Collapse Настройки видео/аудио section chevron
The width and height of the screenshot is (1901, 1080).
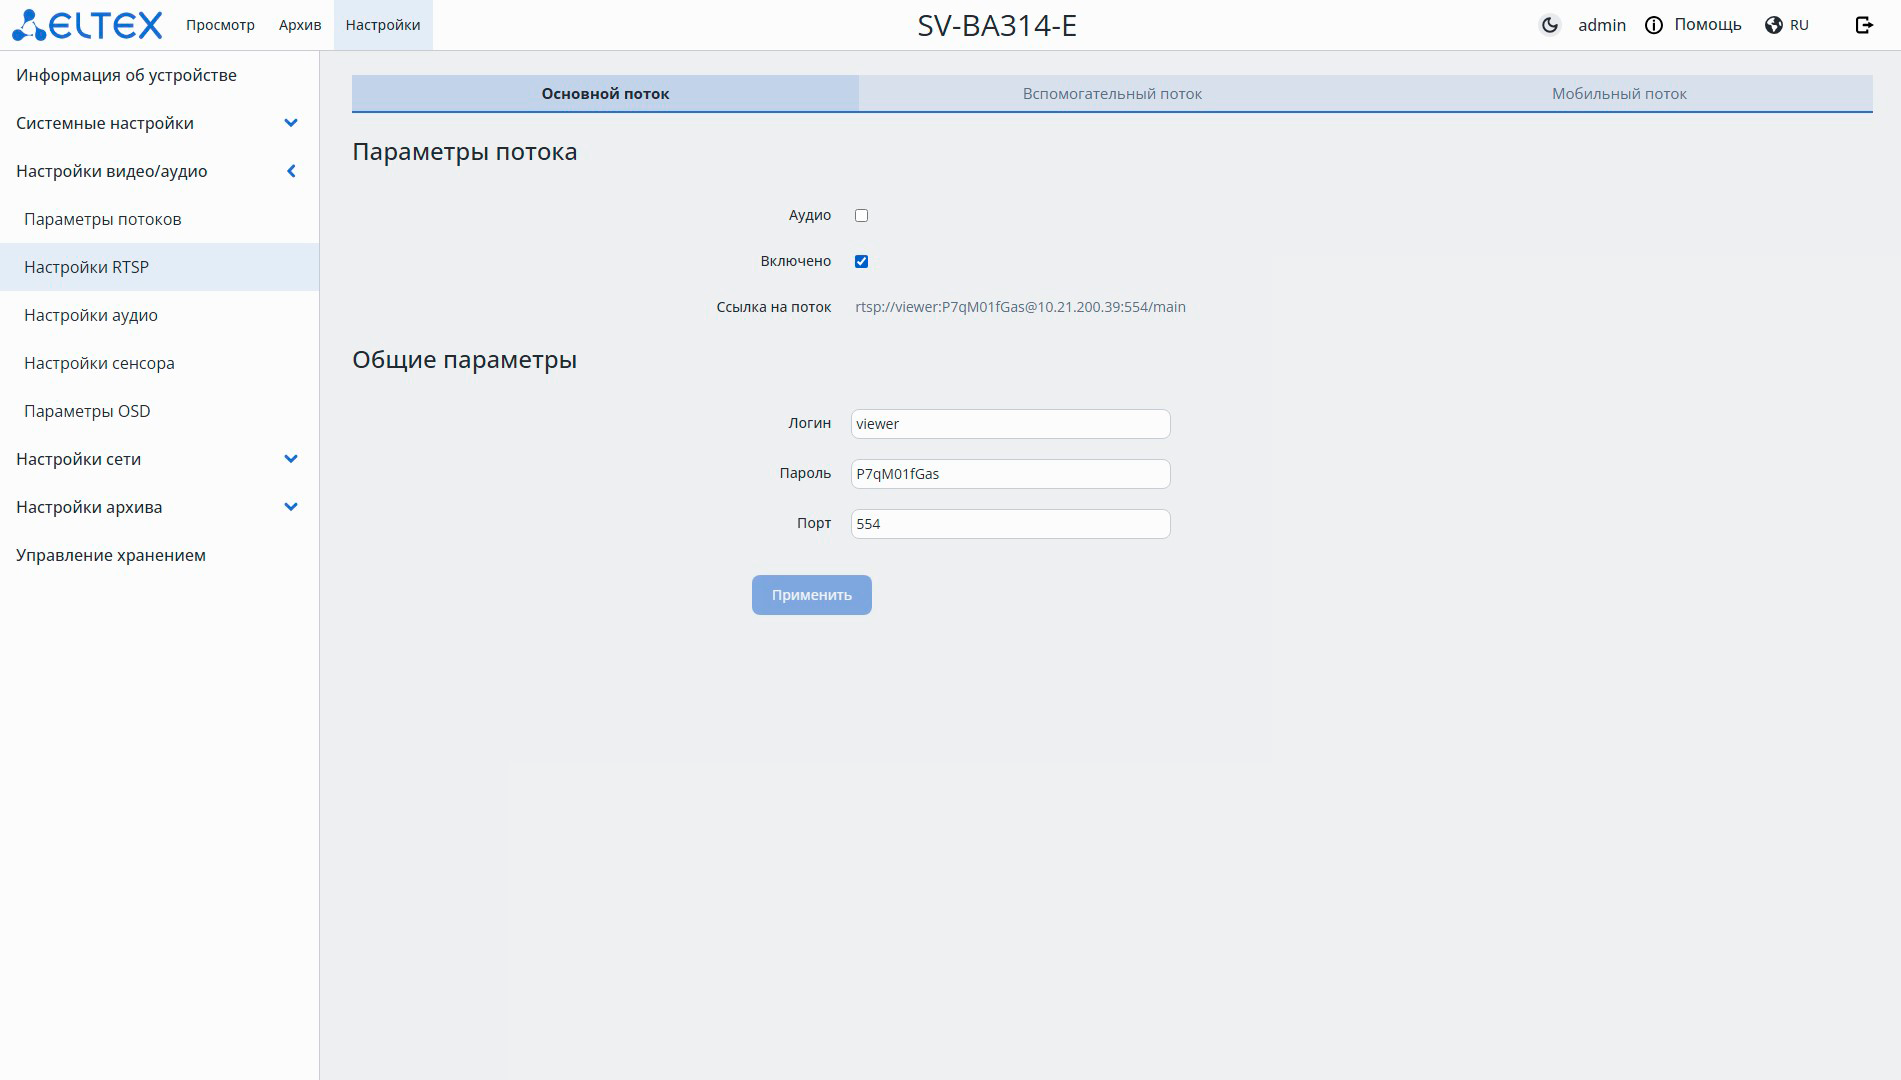pos(291,171)
